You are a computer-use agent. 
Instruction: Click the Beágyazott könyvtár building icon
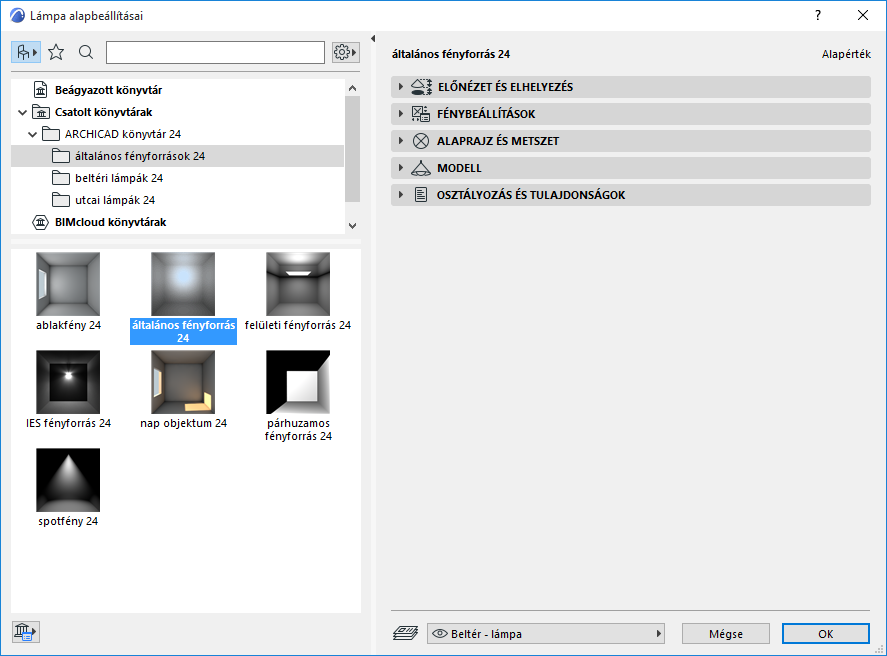click(41, 90)
